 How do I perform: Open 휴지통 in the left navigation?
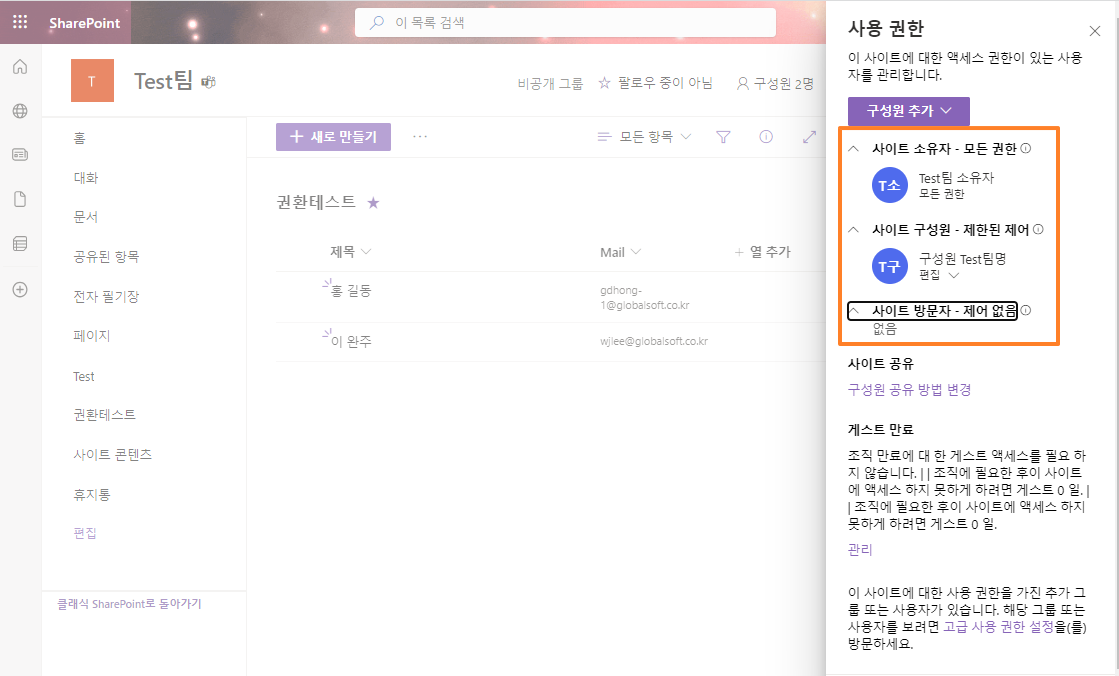pyautogui.click(x=92, y=494)
